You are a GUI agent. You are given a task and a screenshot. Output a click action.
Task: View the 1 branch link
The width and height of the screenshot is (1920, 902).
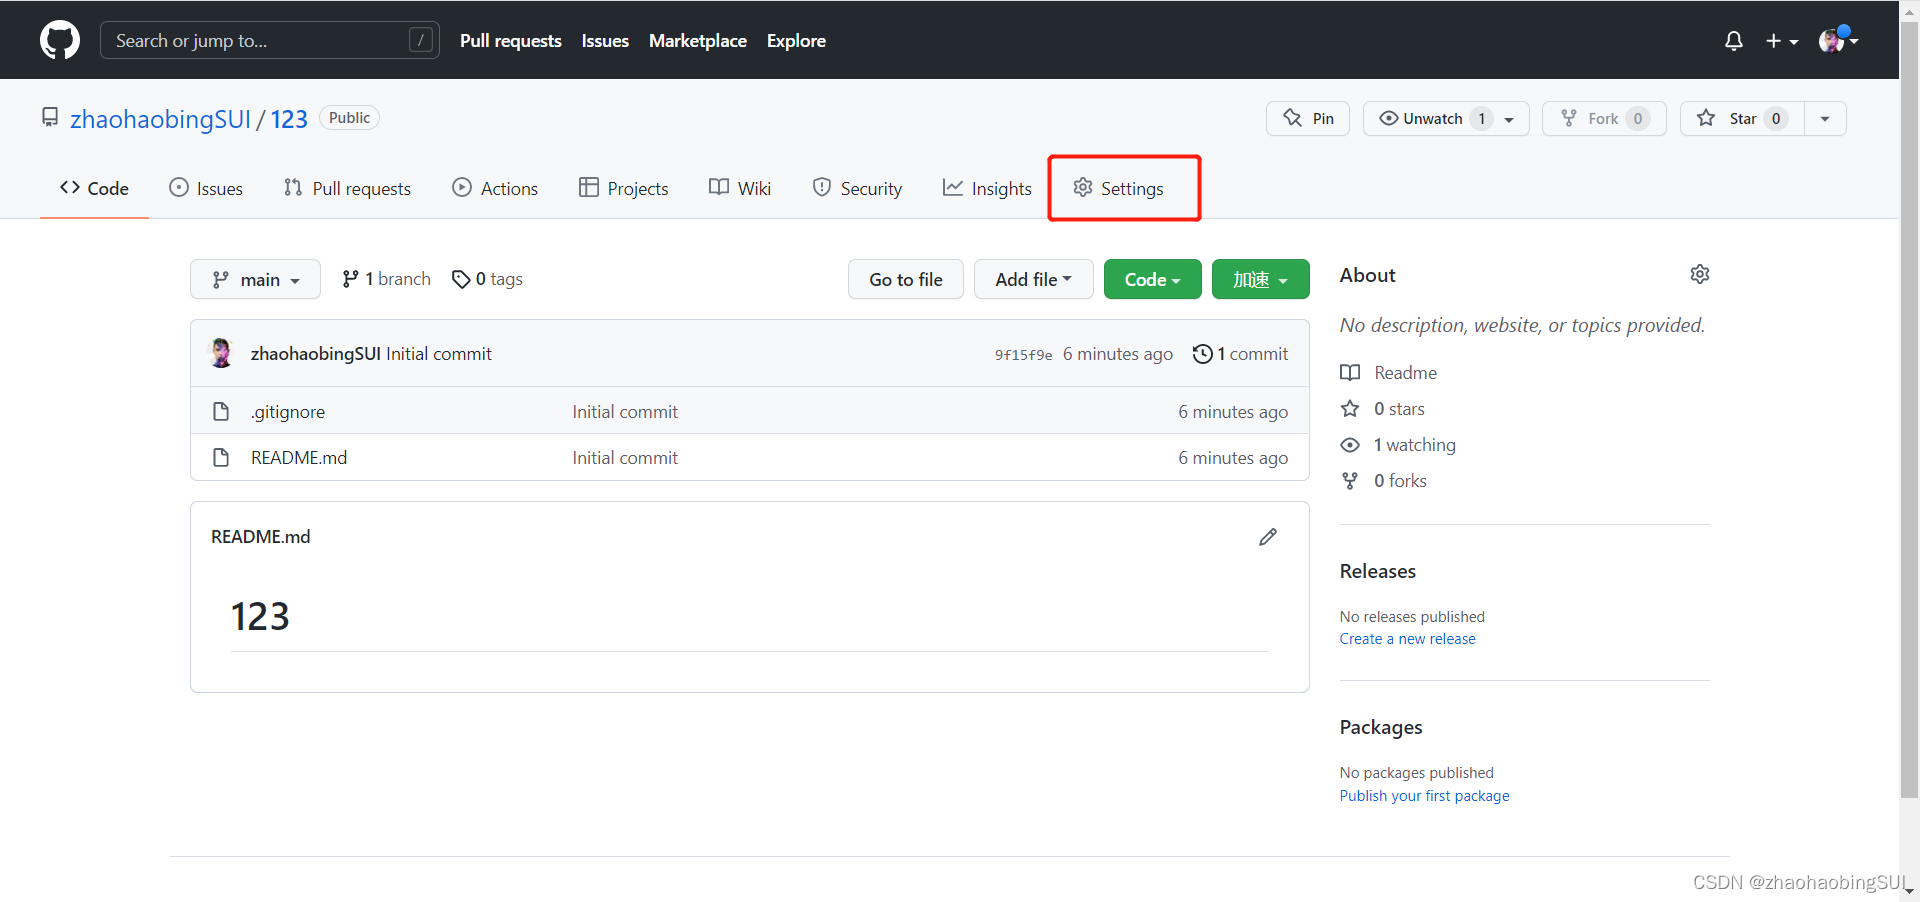[x=386, y=279]
